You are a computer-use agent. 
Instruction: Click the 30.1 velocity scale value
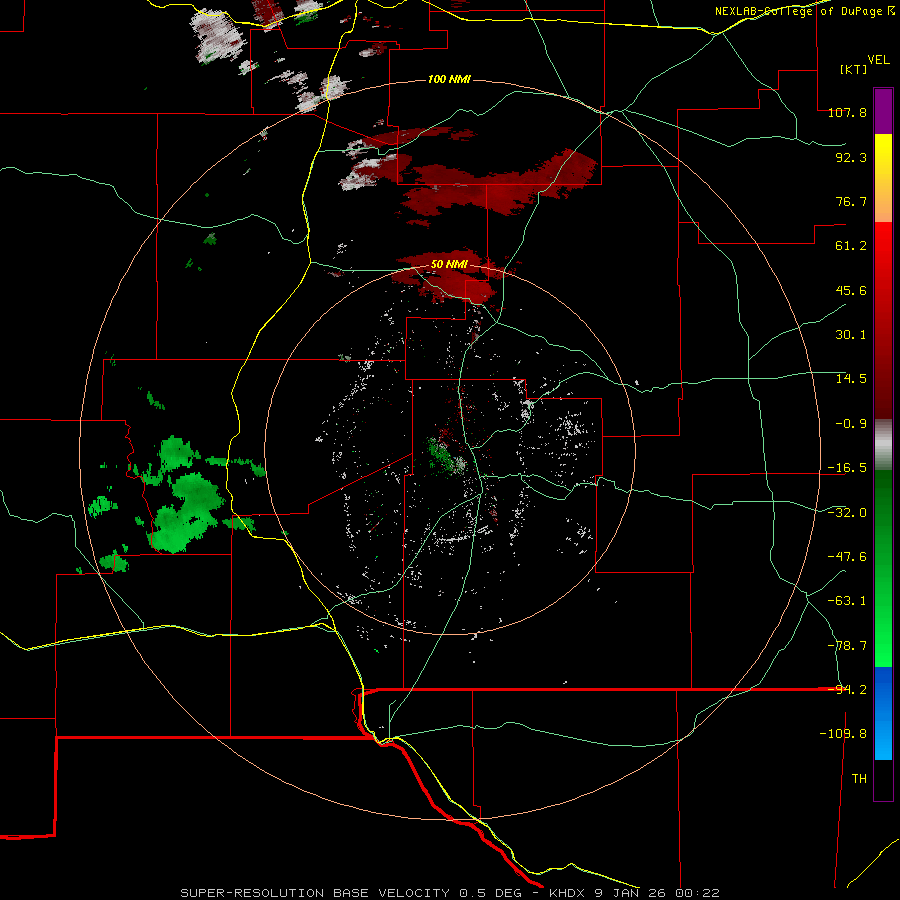(x=851, y=335)
